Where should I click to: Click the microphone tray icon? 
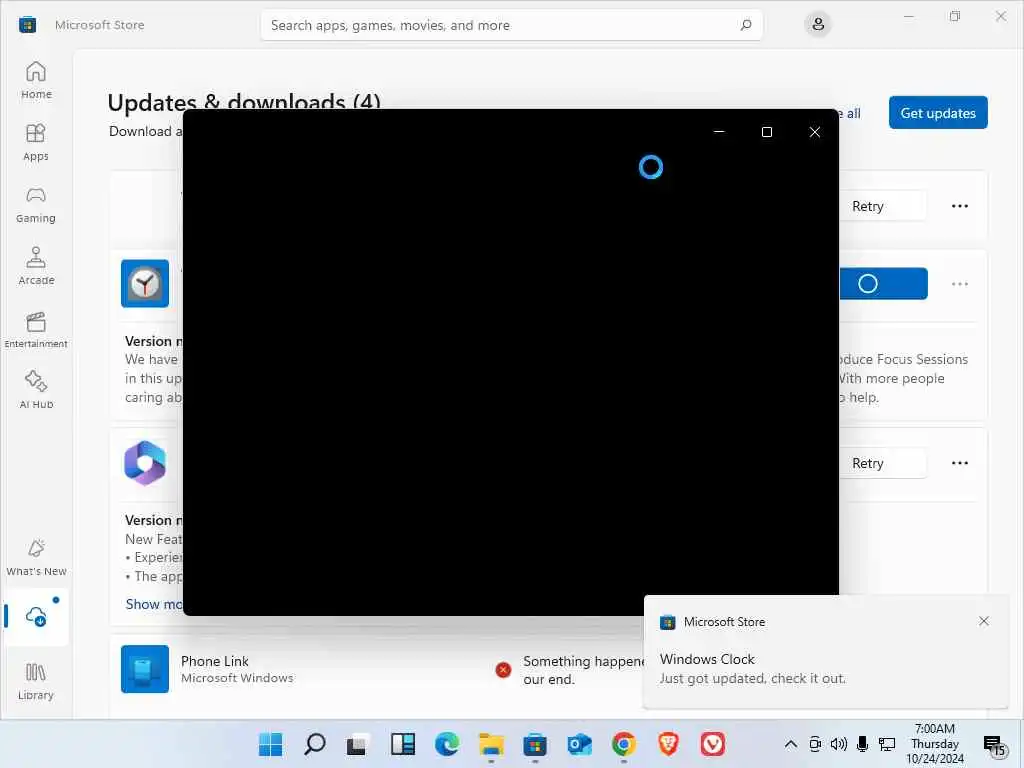pos(862,744)
